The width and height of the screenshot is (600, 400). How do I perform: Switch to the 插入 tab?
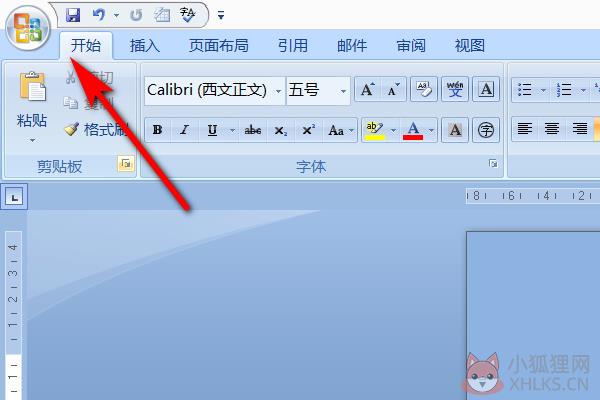click(x=145, y=46)
